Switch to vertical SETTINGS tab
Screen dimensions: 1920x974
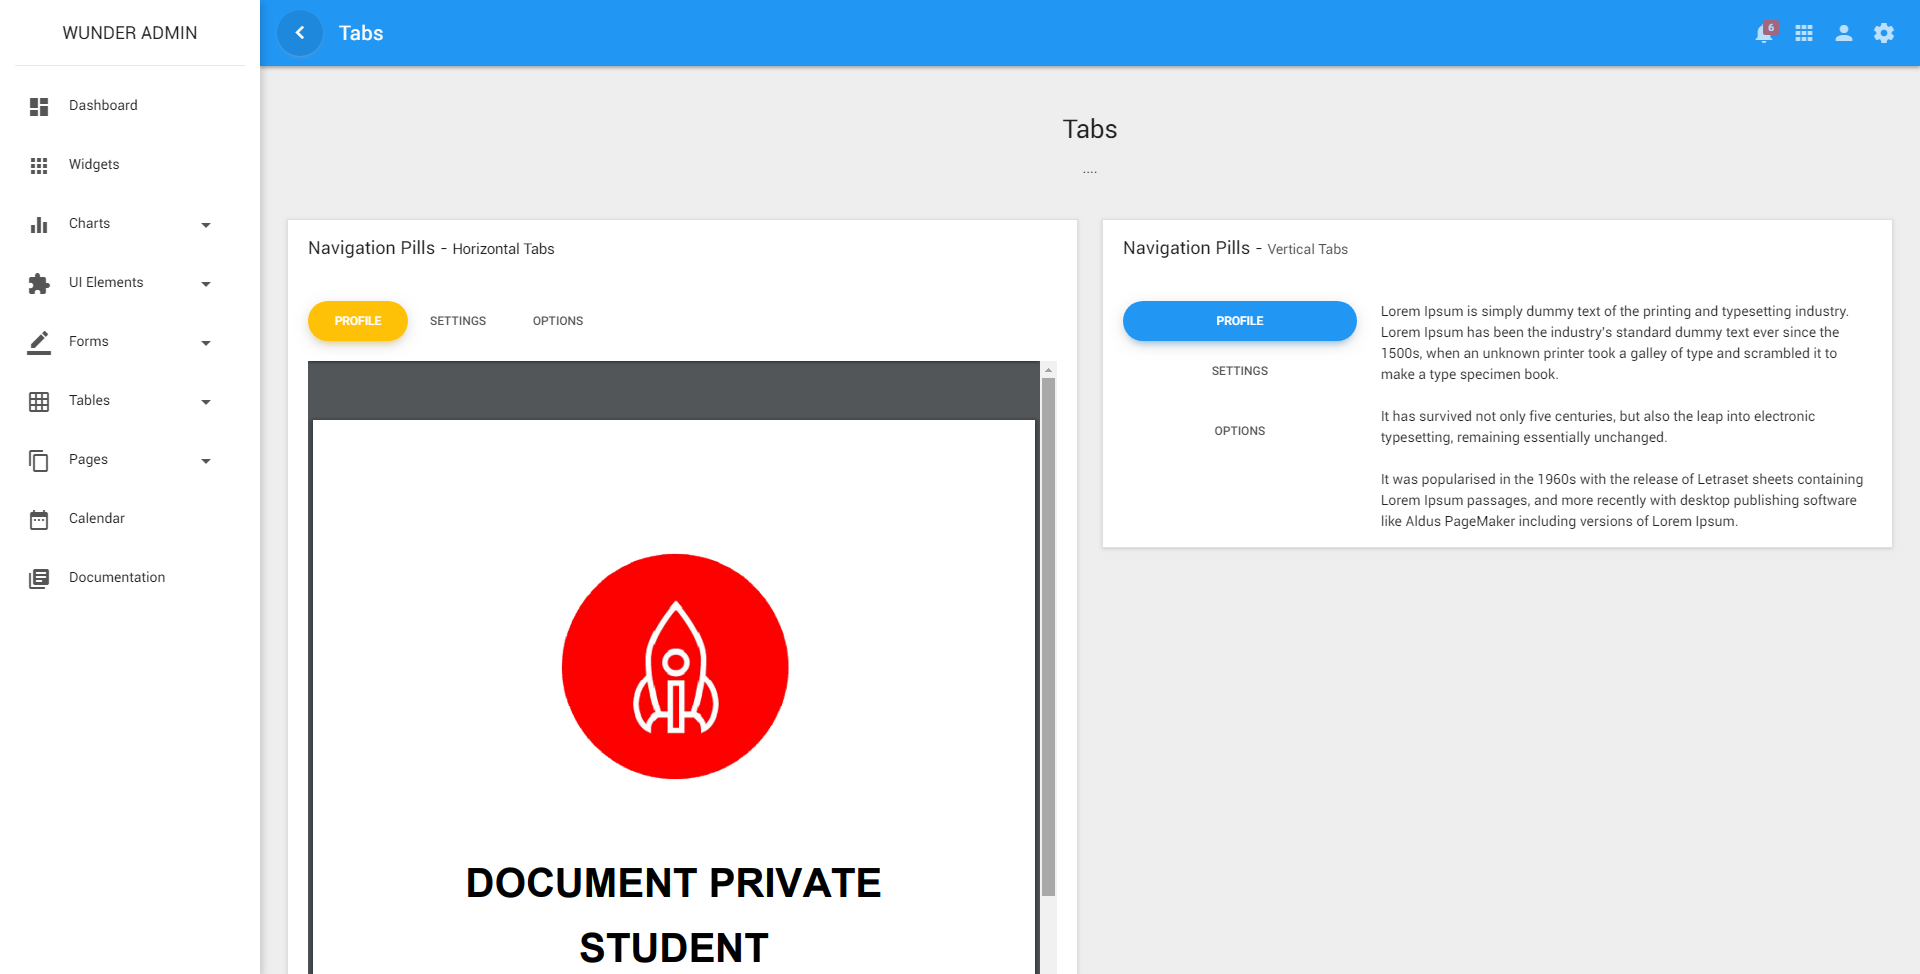pos(1240,371)
